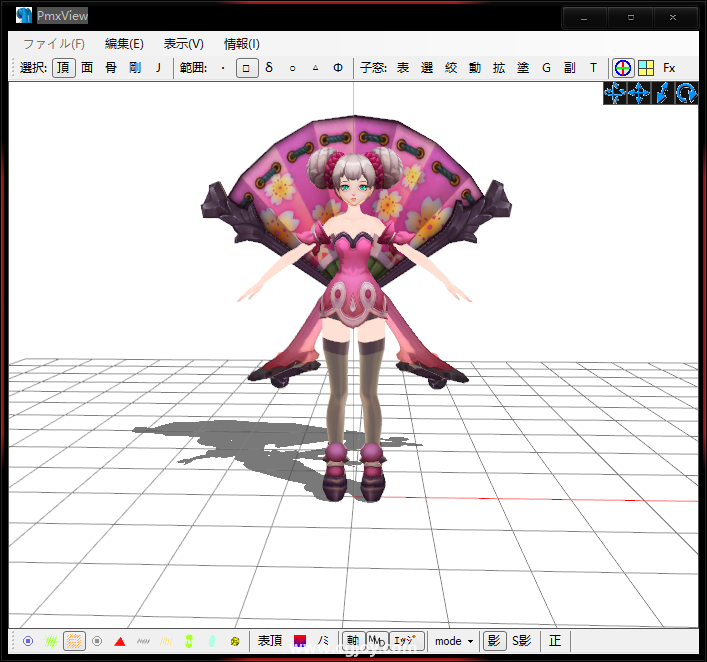Screen dimensions: 707x662
Task: Toggle the 頂 vertex selection mode
Action: click(63, 68)
